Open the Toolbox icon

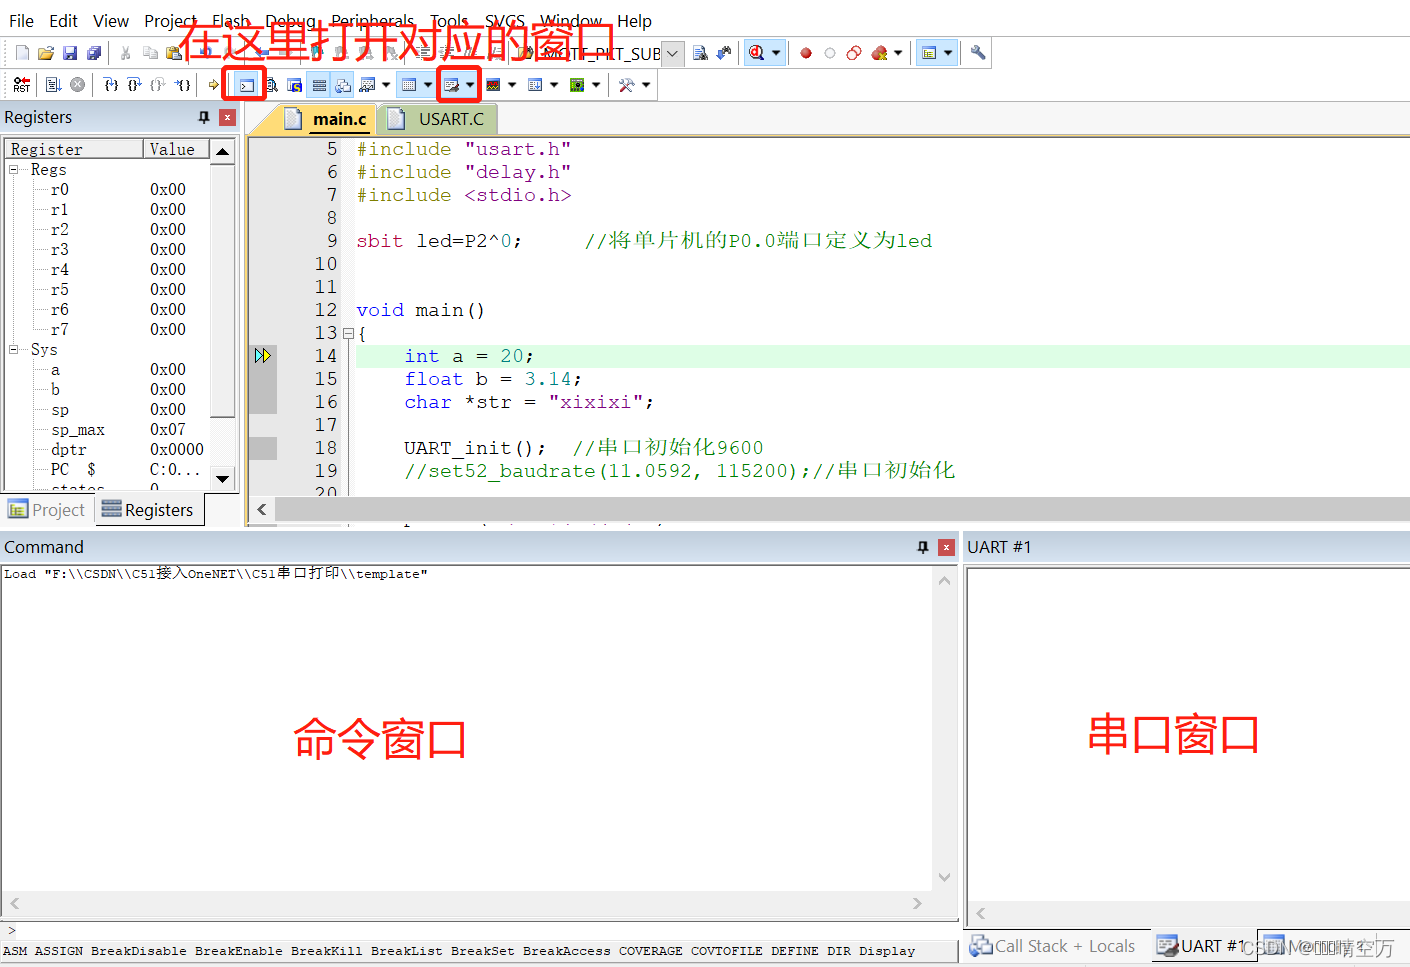click(x=627, y=85)
